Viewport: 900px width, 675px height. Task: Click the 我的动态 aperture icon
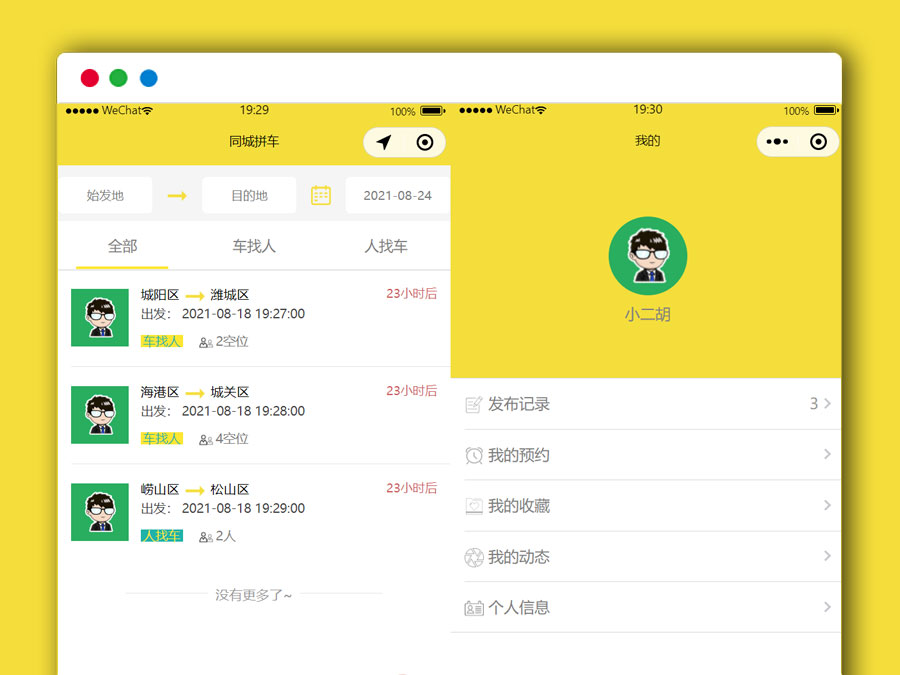click(x=474, y=557)
